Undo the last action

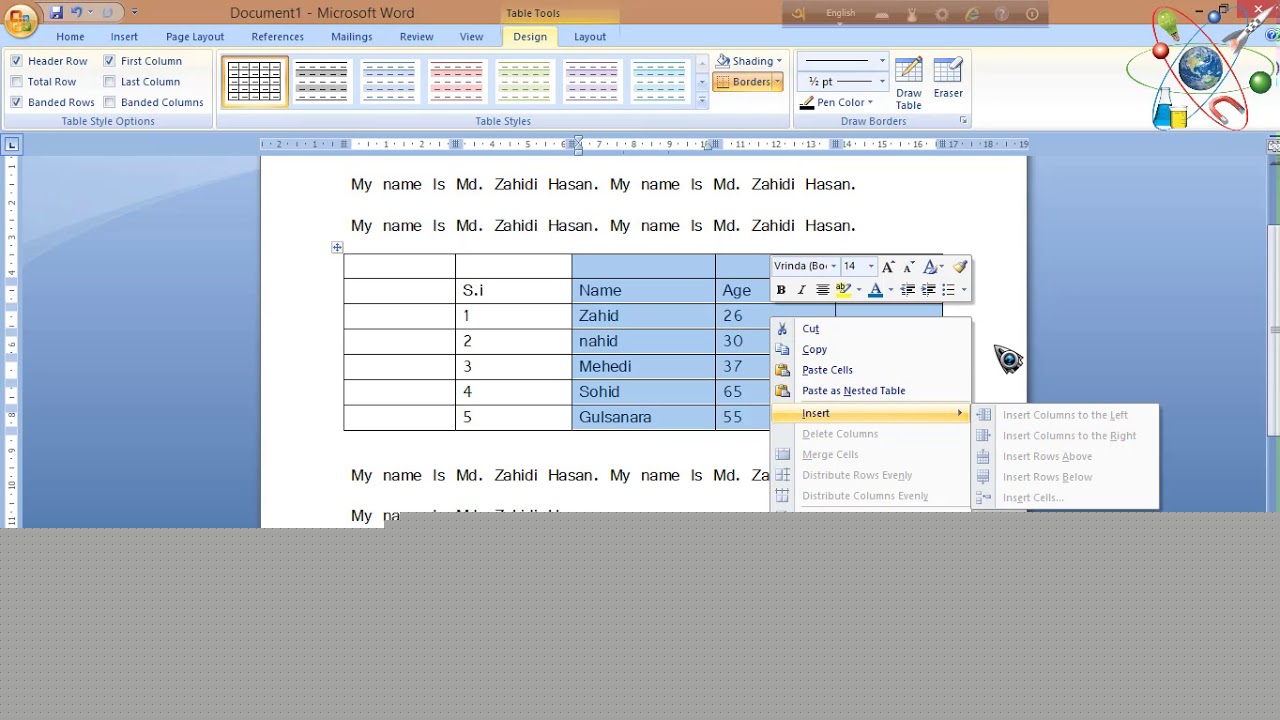pos(77,13)
